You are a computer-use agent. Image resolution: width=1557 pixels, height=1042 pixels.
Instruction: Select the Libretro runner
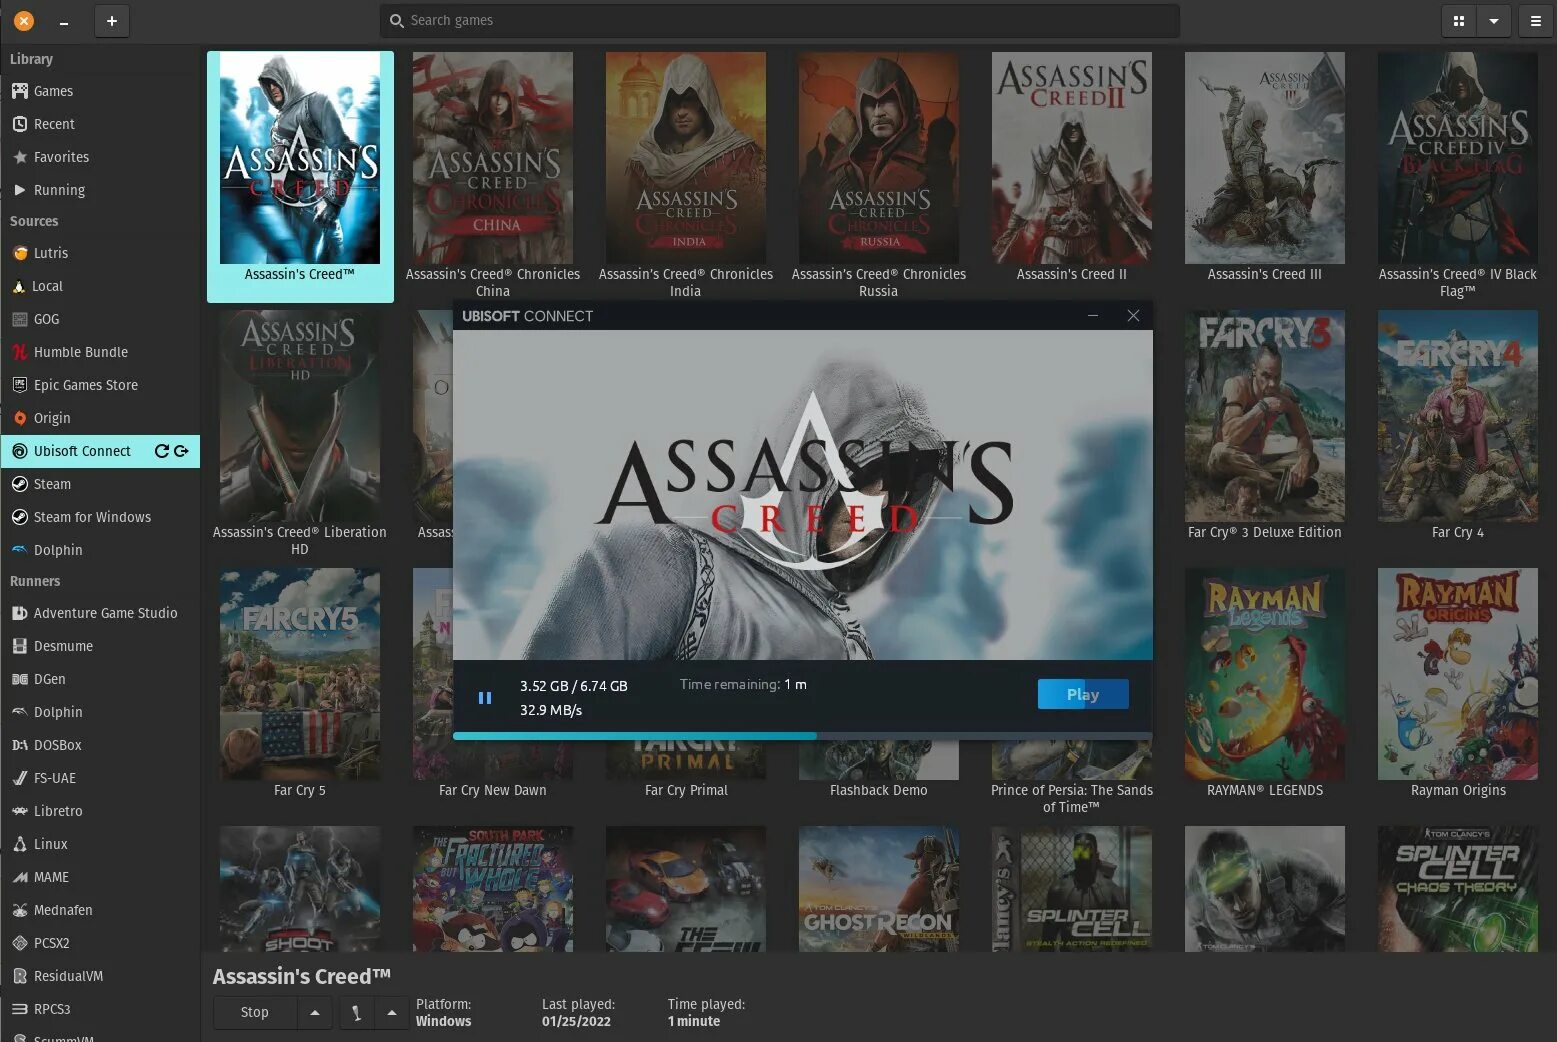point(100,811)
